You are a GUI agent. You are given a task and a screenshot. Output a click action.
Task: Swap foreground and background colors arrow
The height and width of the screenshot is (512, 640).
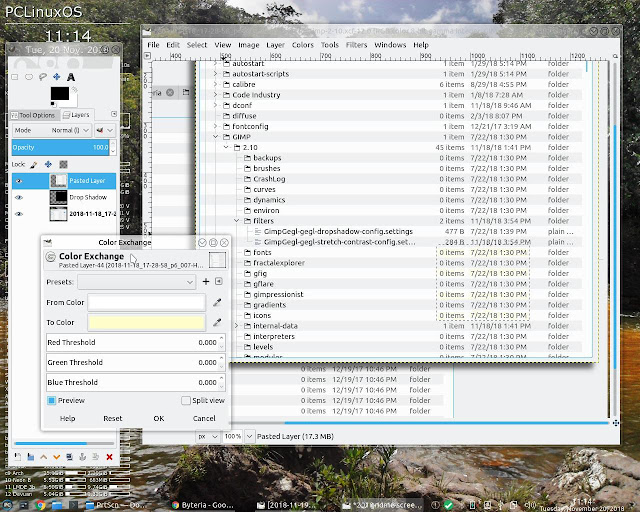pyautogui.click(x=74, y=89)
